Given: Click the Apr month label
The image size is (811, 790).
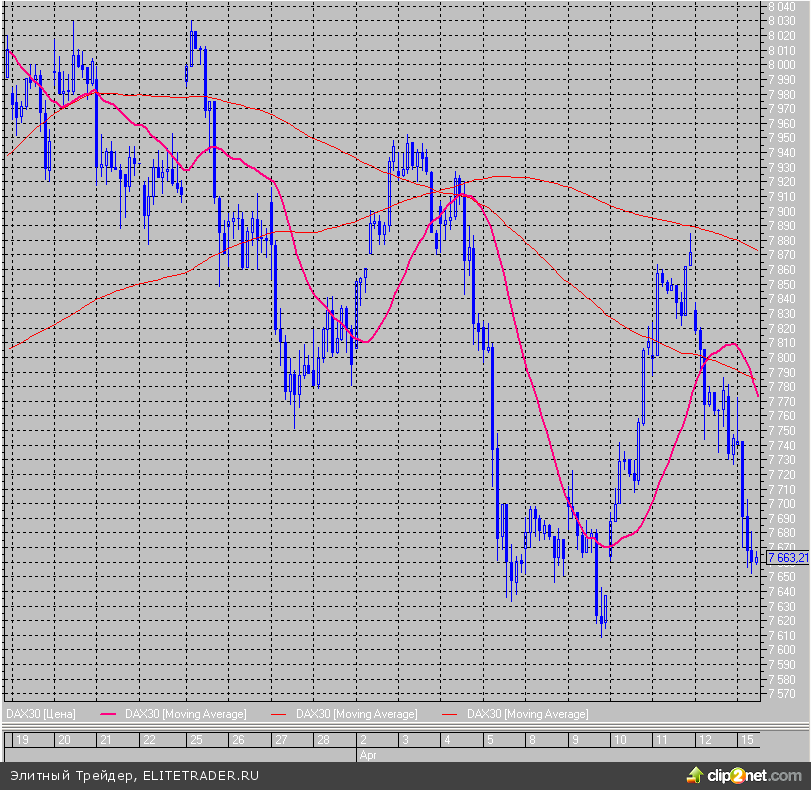Looking at the screenshot, I should [x=367, y=755].
